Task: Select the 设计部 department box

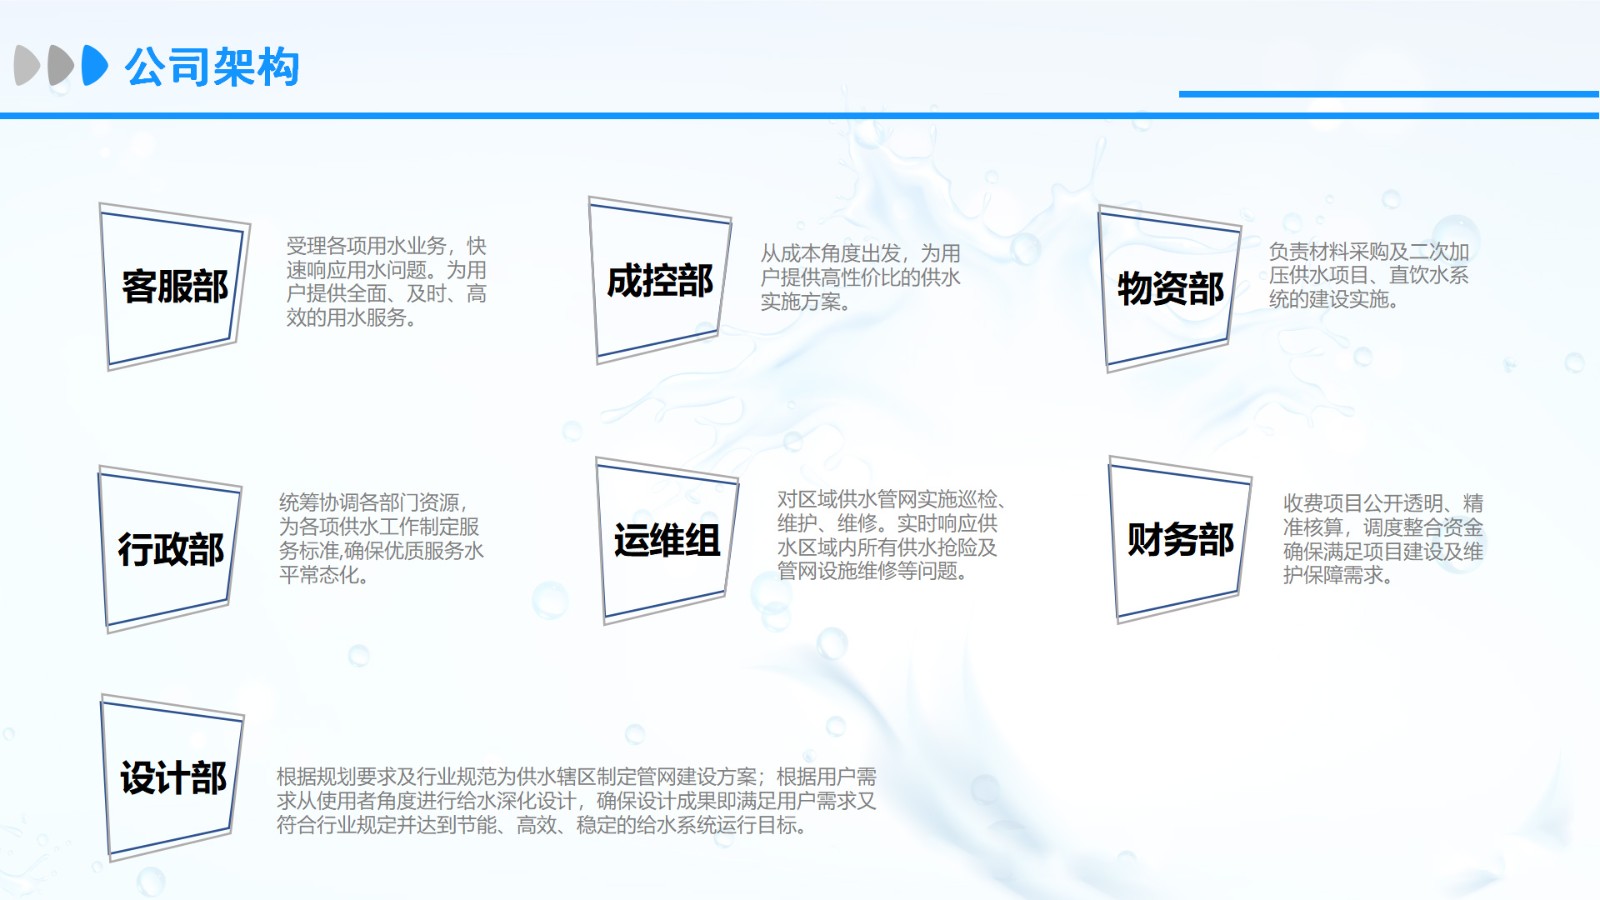Action: pyautogui.click(x=173, y=778)
